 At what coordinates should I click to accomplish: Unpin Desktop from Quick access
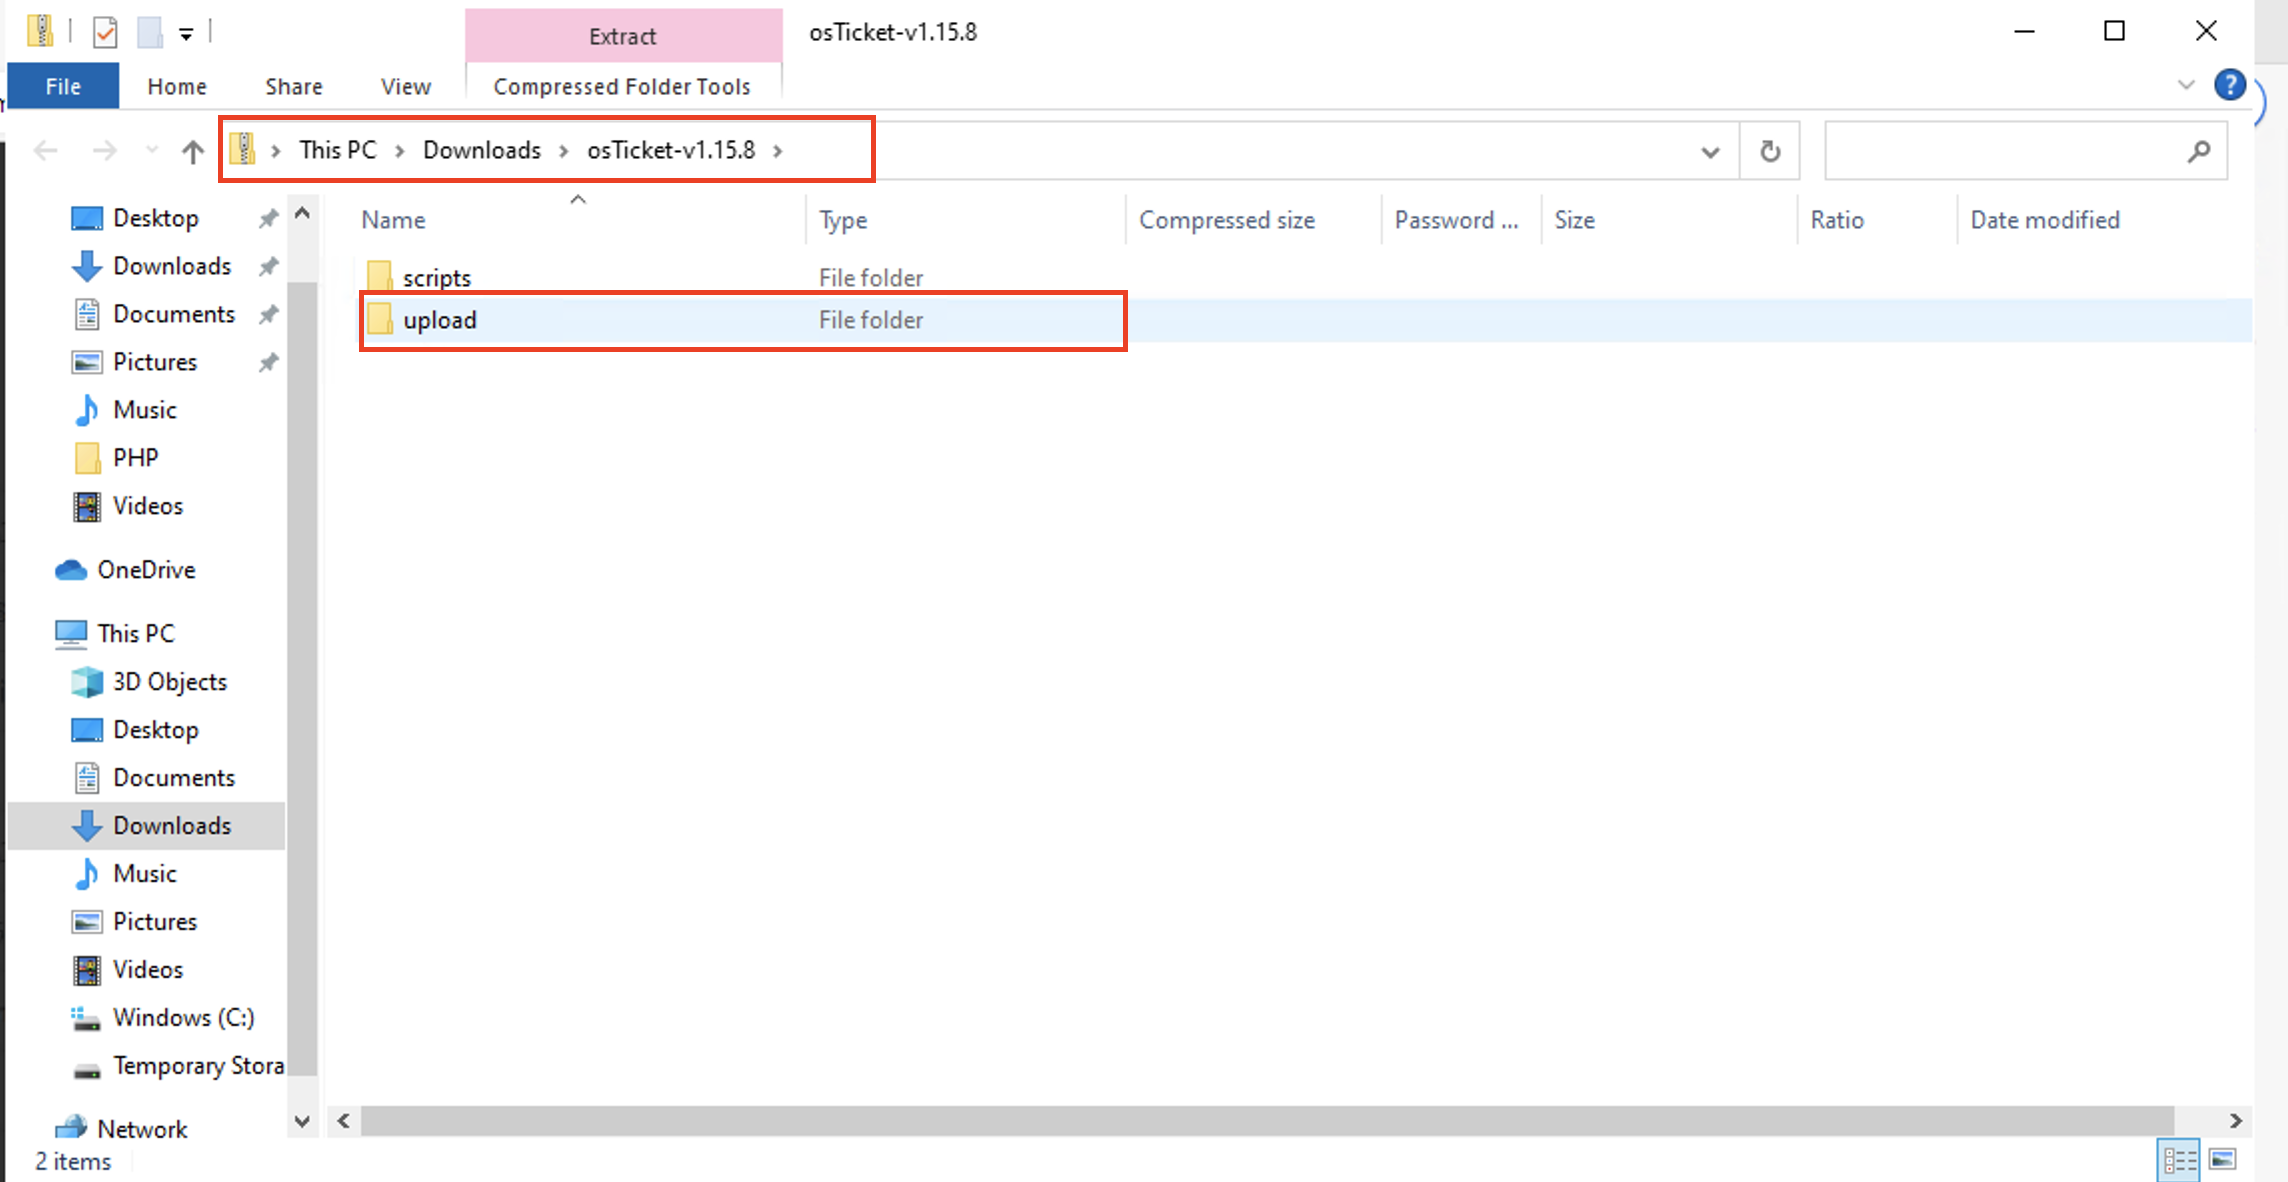point(268,218)
